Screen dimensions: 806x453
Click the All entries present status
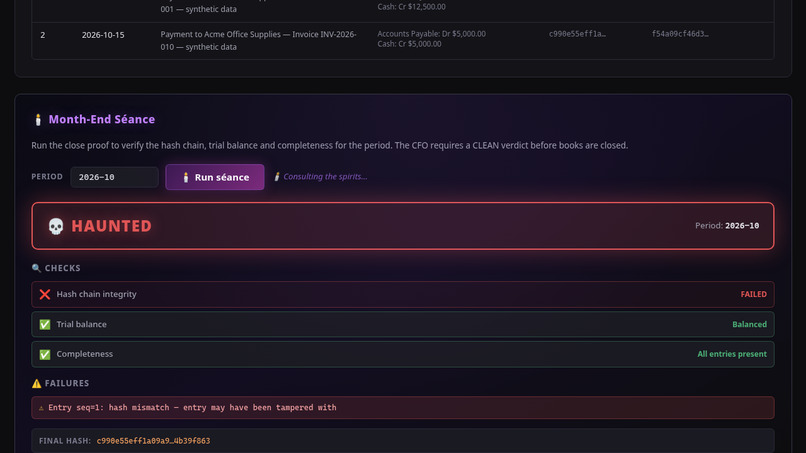[732, 354]
